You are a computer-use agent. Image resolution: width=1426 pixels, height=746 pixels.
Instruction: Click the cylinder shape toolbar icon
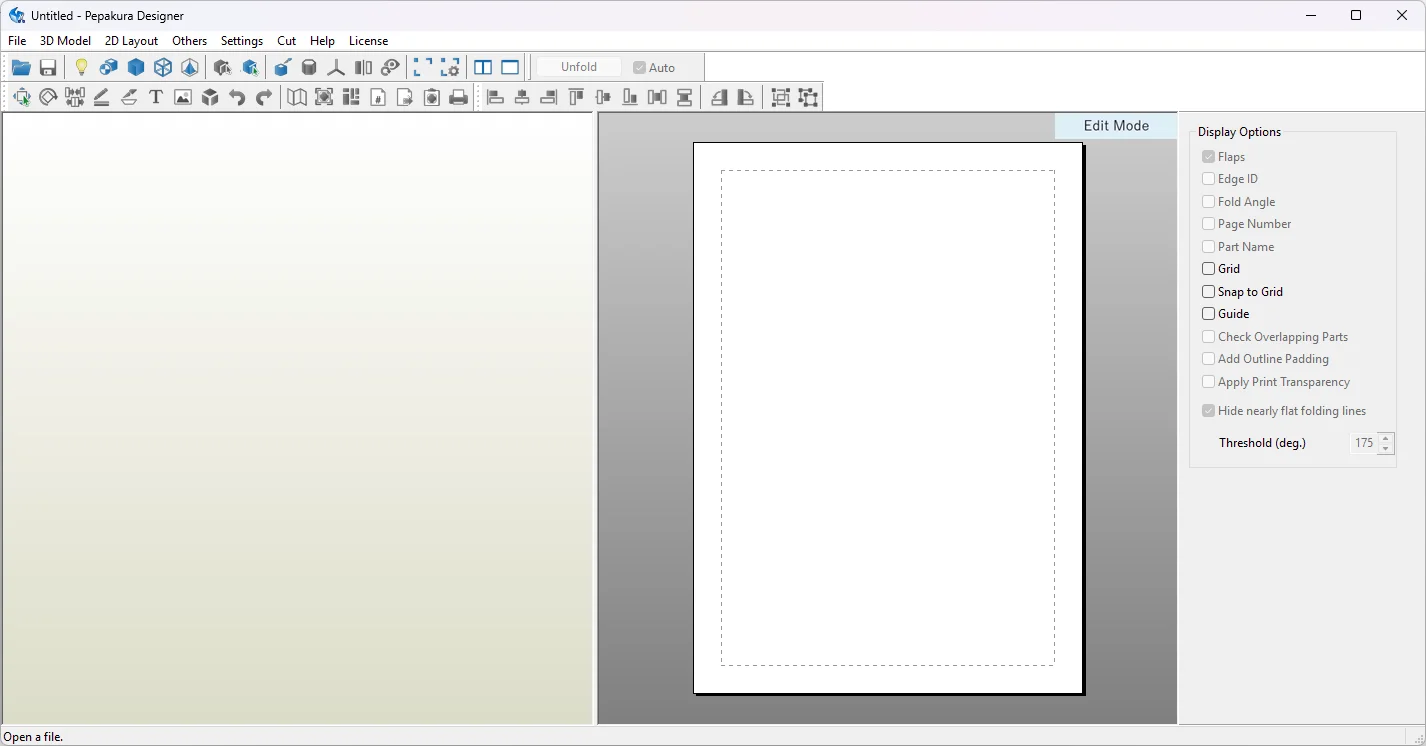(309, 68)
